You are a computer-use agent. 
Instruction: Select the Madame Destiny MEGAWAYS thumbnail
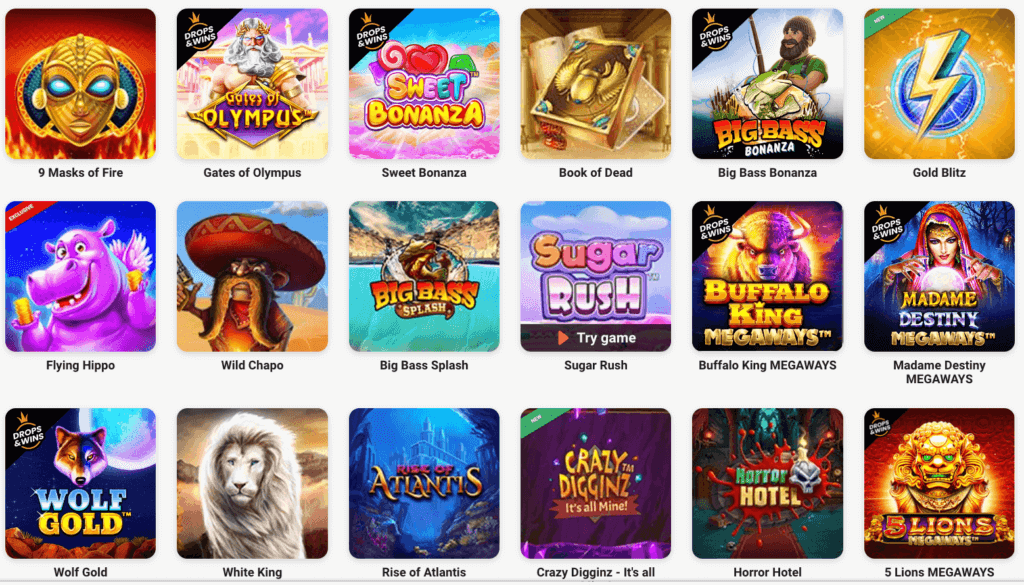pyautogui.click(x=939, y=276)
